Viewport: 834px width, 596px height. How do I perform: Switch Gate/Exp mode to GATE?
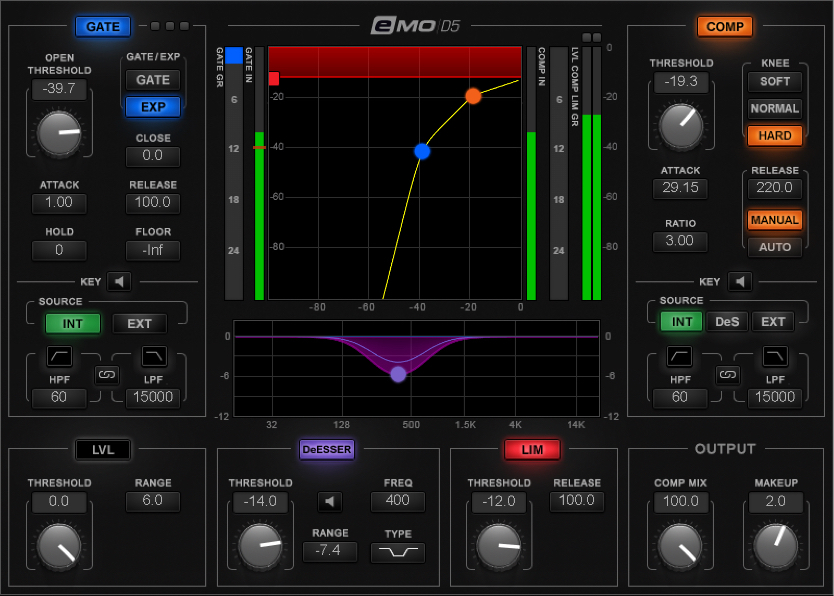point(153,80)
